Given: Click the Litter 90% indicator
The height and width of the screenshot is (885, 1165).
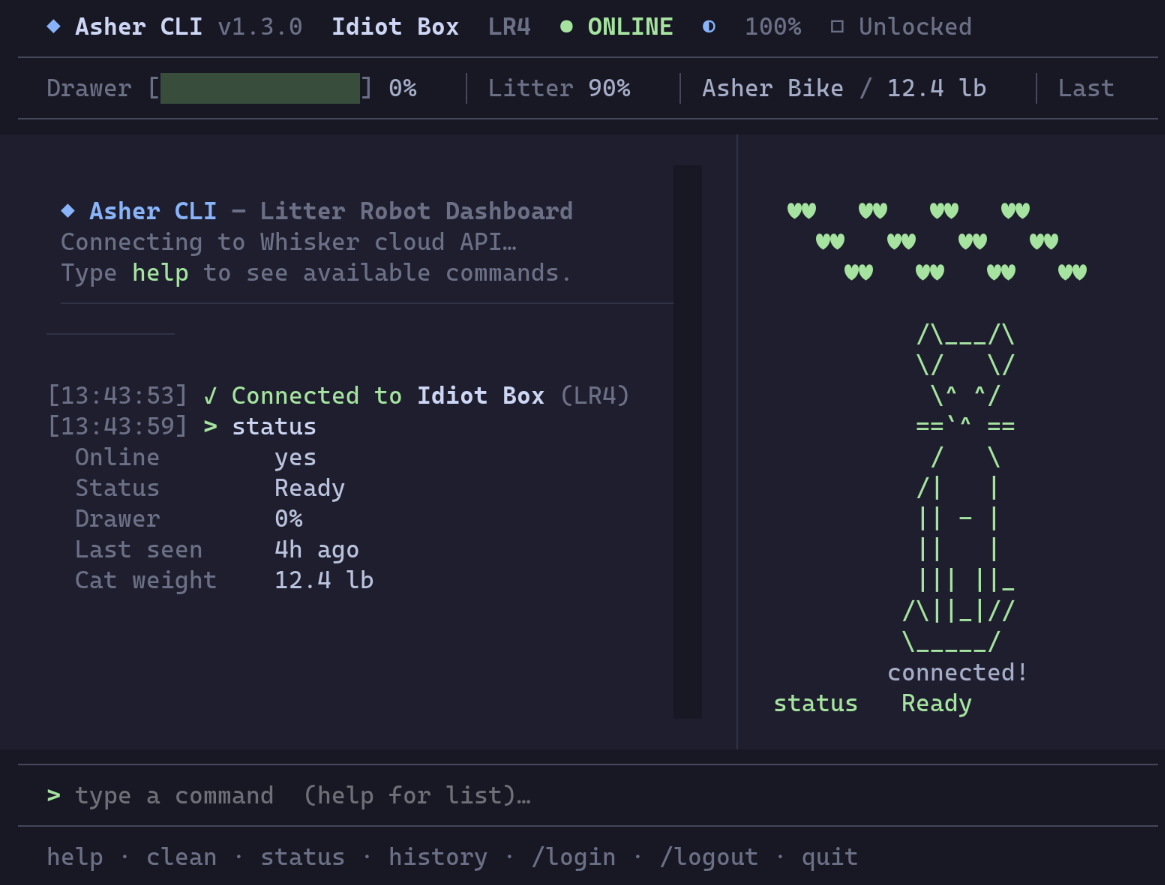Looking at the screenshot, I should 559,88.
